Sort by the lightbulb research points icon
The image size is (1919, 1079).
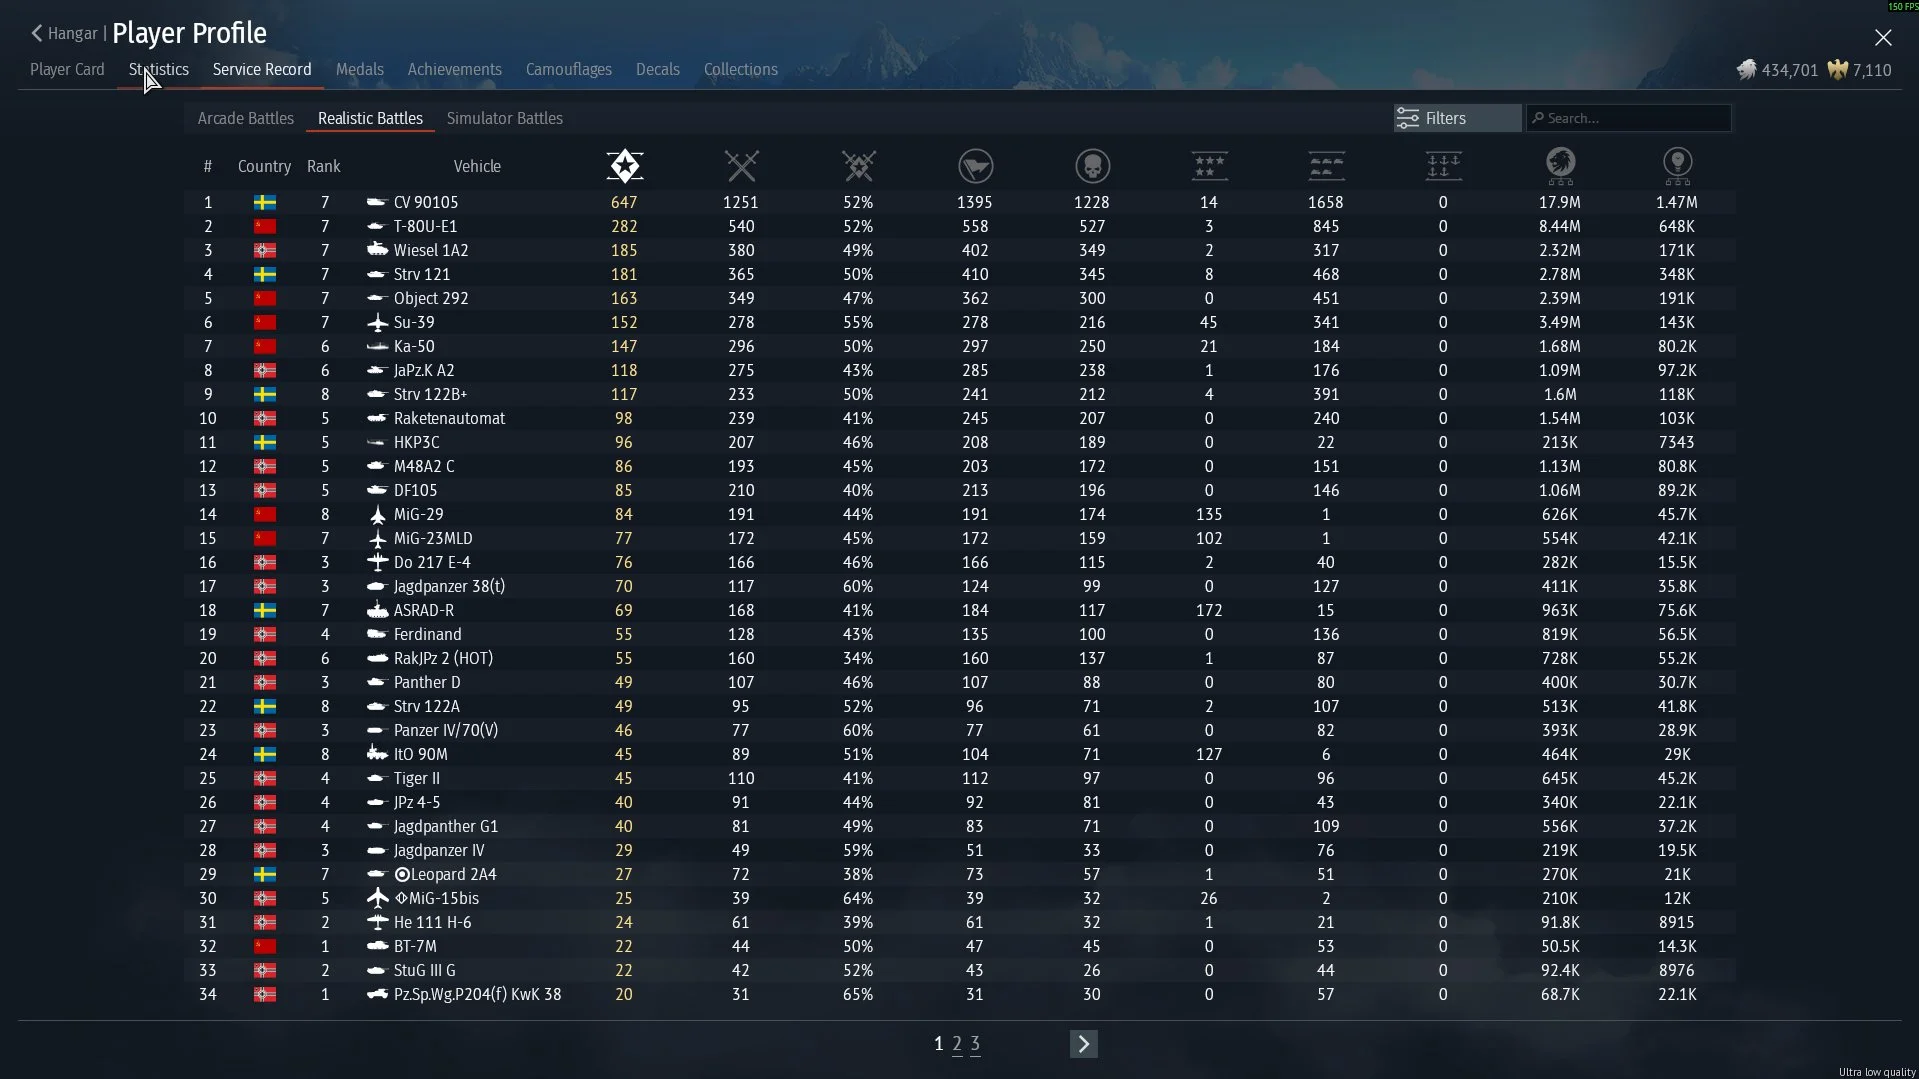pyautogui.click(x=1677, y=166)
